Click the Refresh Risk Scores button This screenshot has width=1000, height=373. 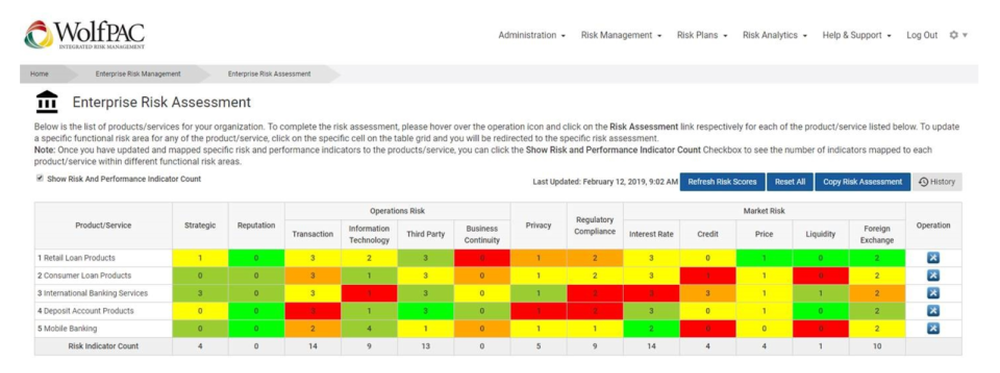722,182
